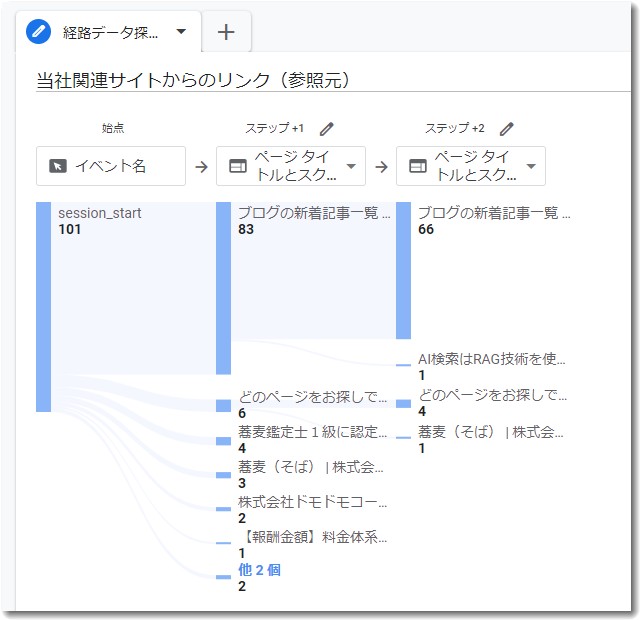Click the 他 2 個 link
This screenshot has height=620, width=640.
point(259,570)
